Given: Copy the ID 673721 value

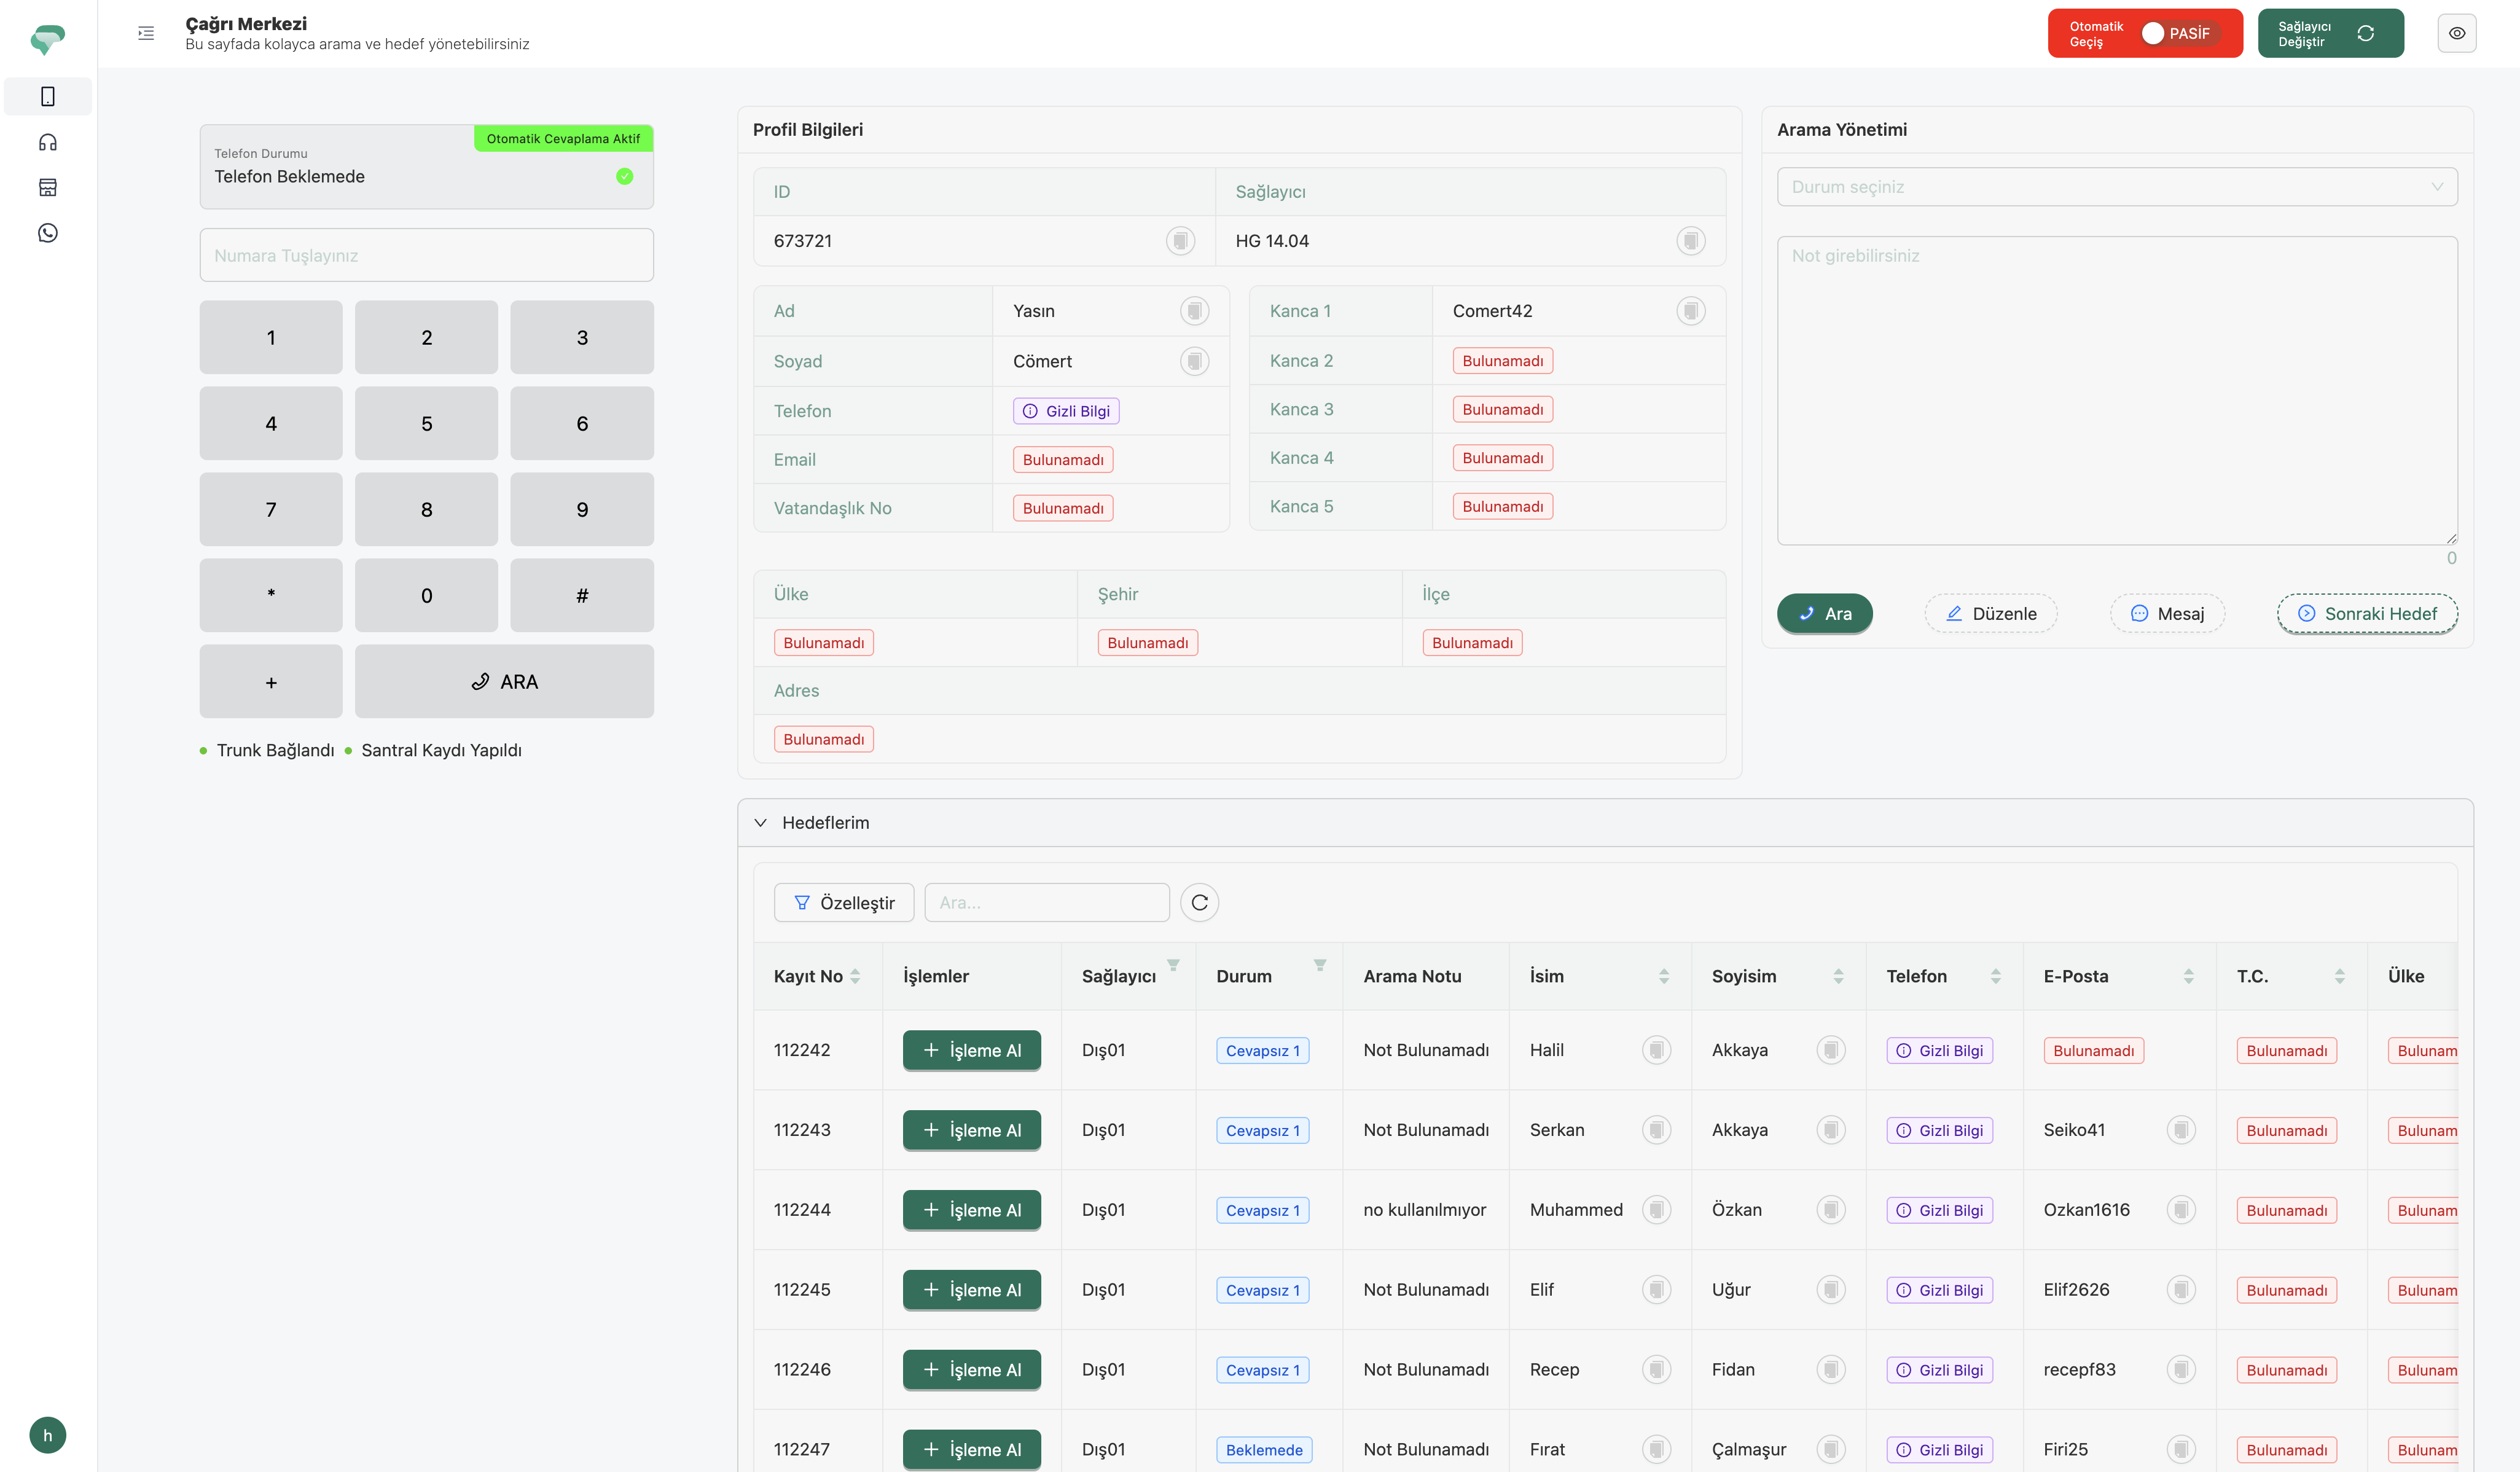Looking at the screenshot, I should click(1180, 241).
